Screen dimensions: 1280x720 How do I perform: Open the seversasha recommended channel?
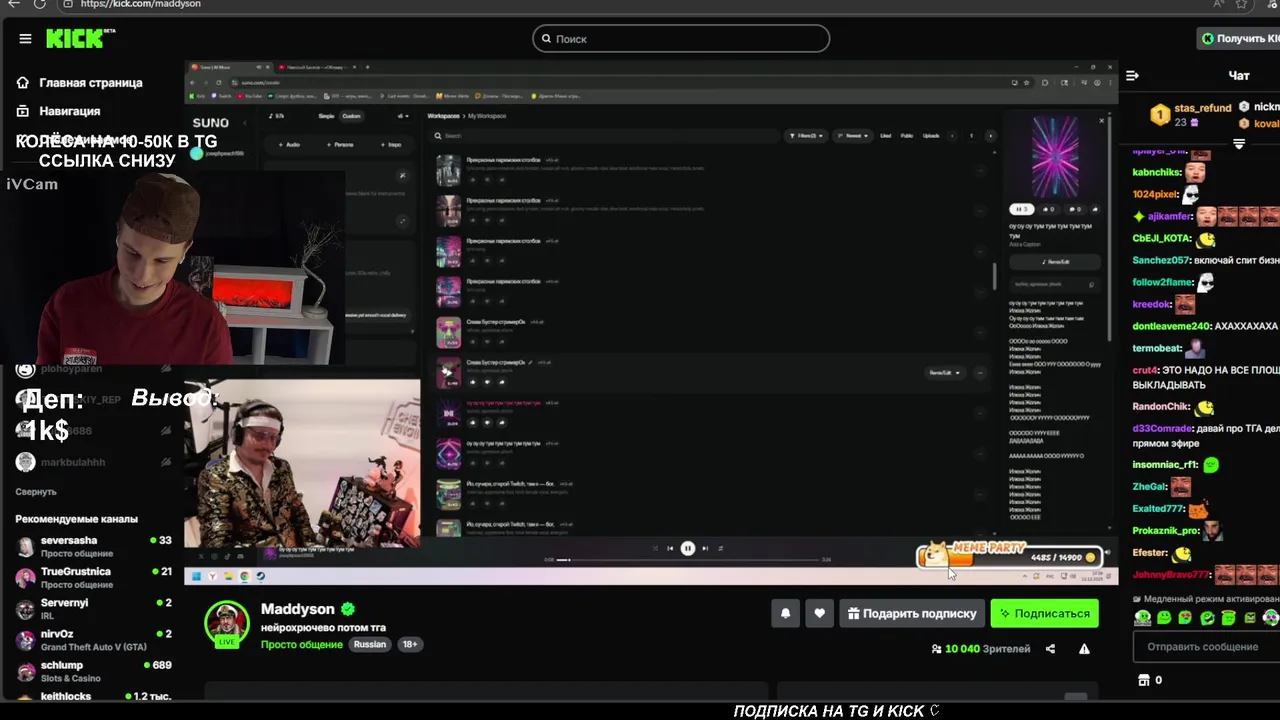(x=94, y=546)
